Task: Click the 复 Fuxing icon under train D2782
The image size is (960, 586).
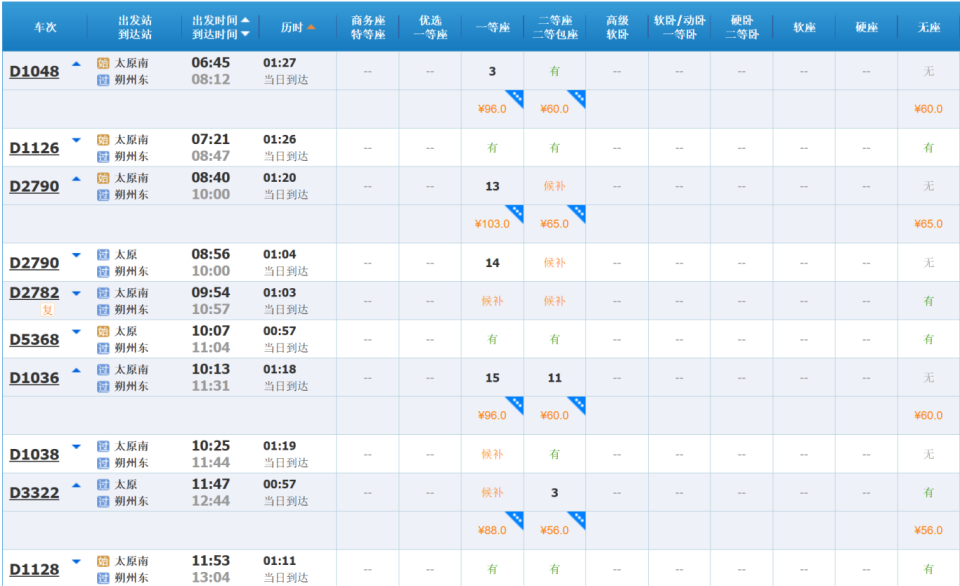Action: (x=48, y=309)
